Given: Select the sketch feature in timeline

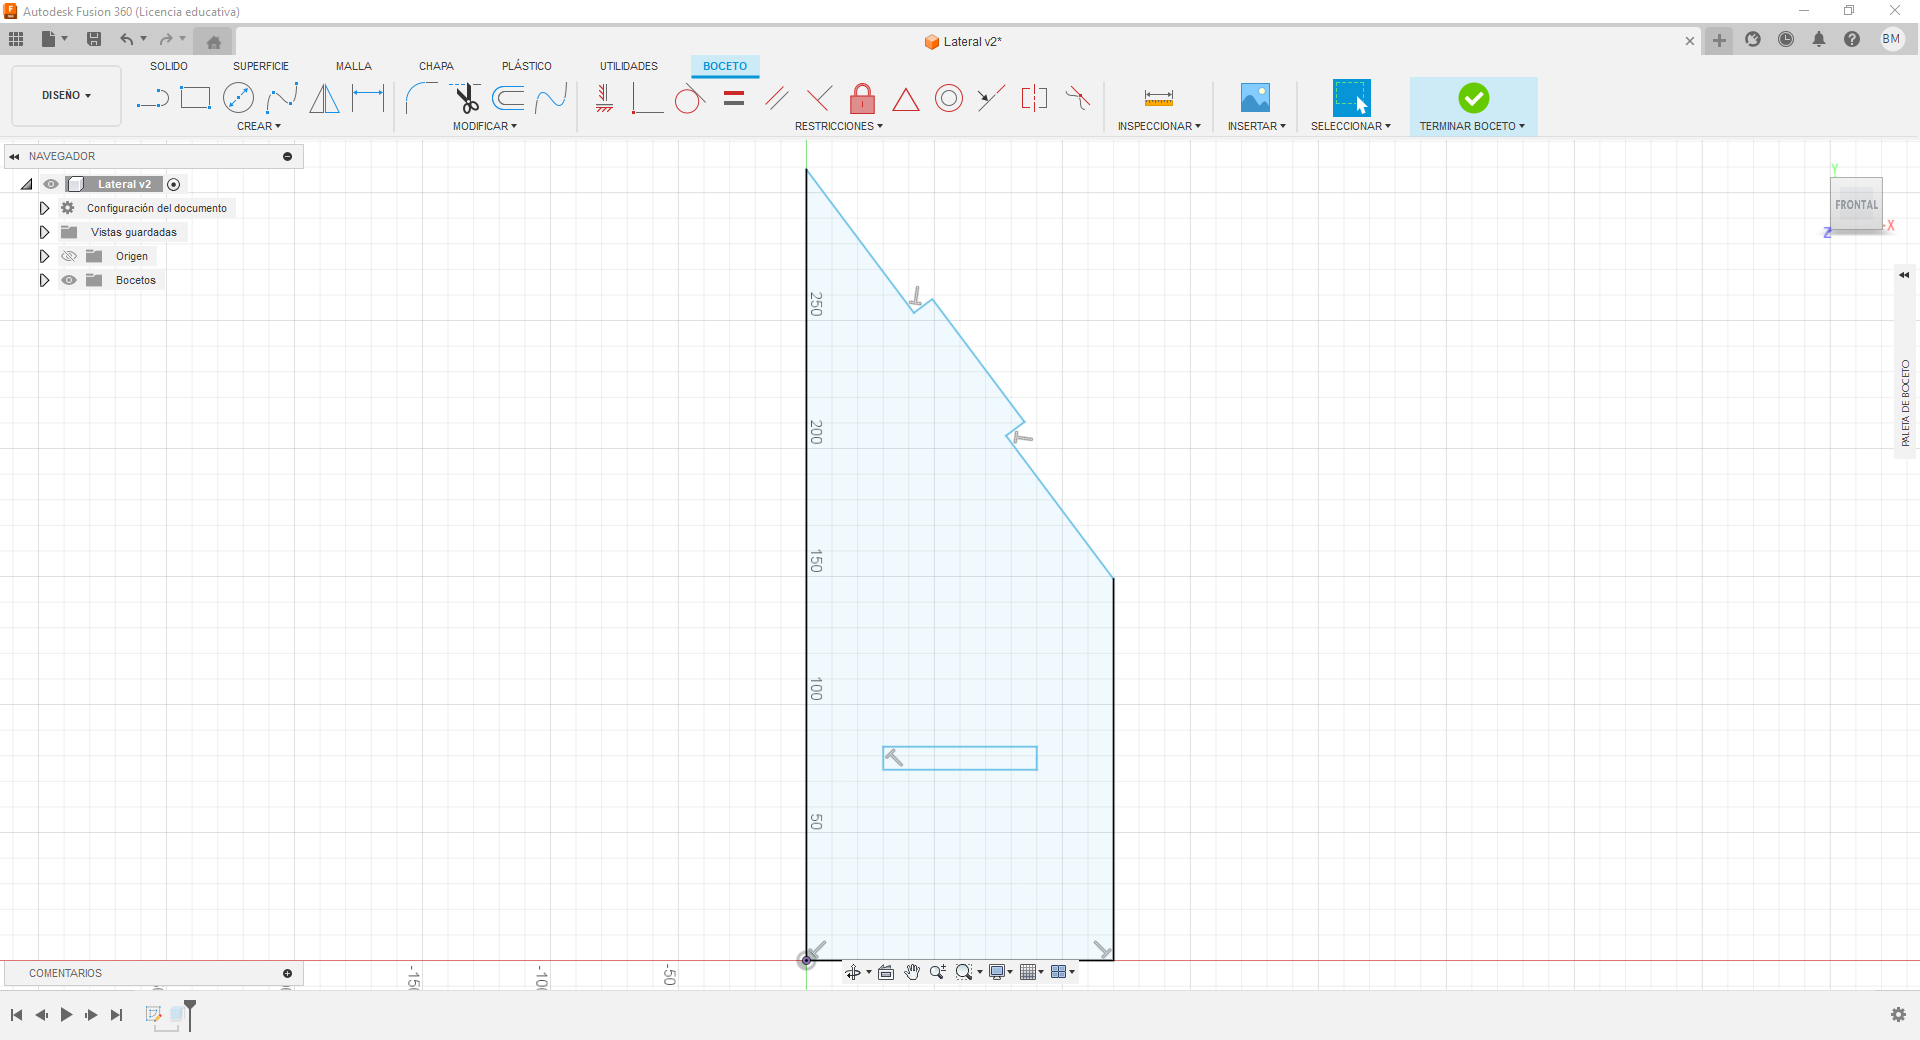Looking at the screenshot, I should (x=154, y=1014).
